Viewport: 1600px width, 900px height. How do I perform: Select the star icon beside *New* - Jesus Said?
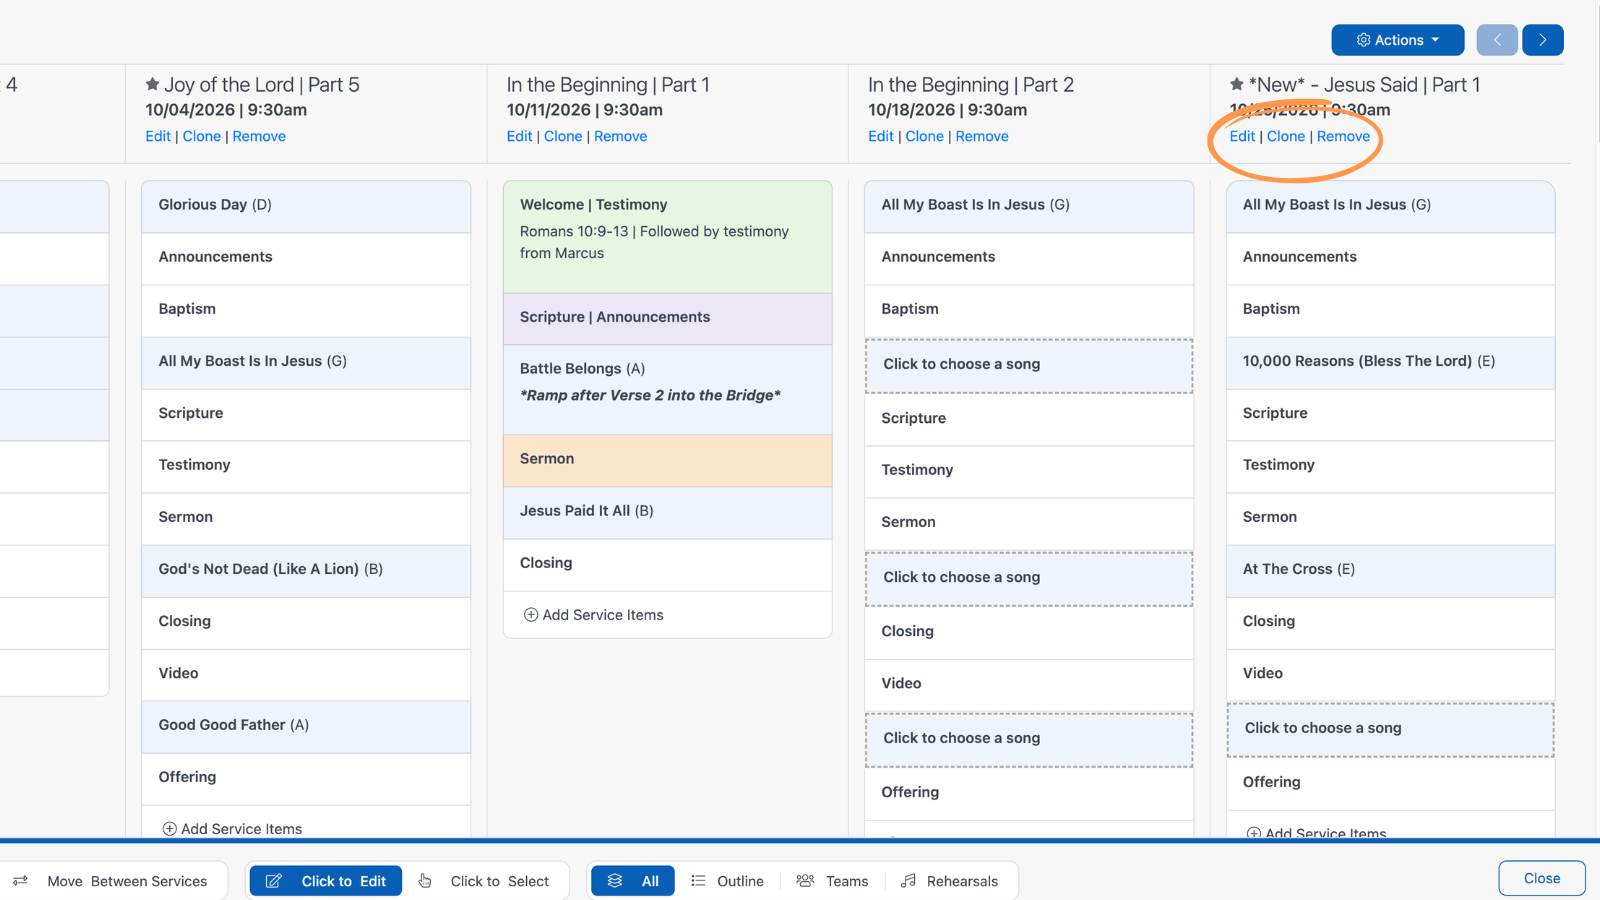(1237, 85)
